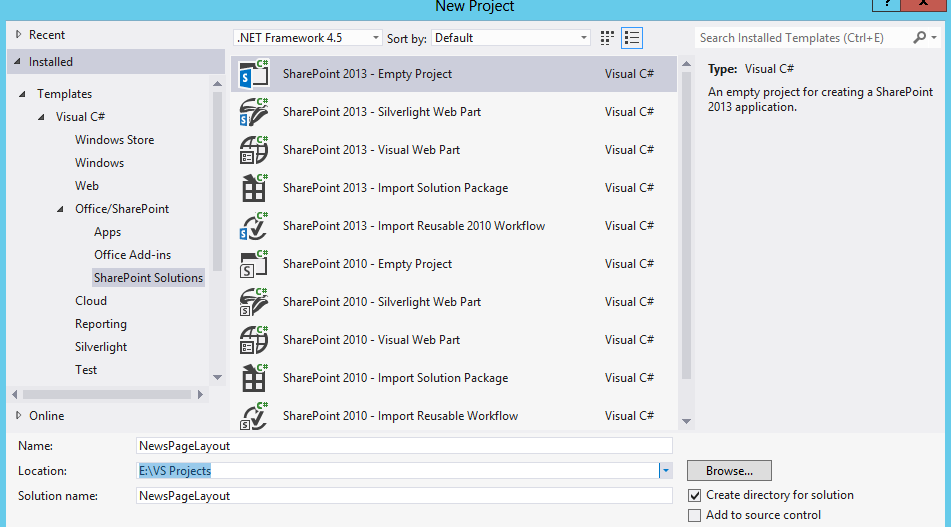Click template list scroll down arrow
Screen dimensions: 951x527
click(x=687, y=421)
